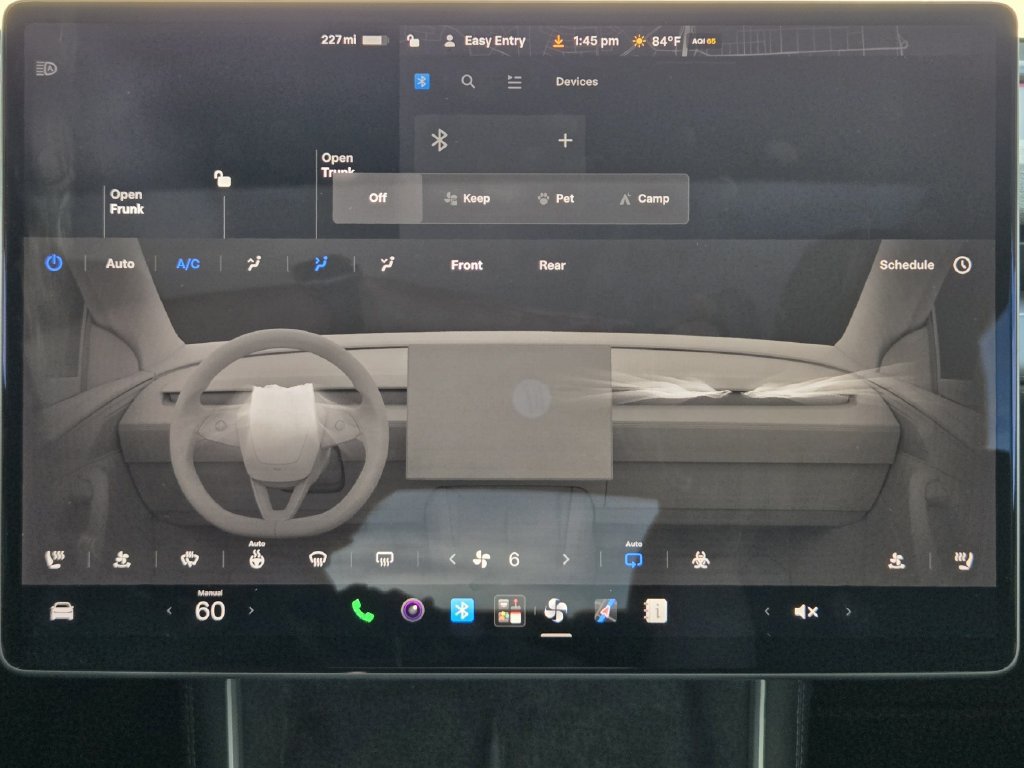Switch to Front climate view
1024x768 pixels.
click(x=466, y=265)
